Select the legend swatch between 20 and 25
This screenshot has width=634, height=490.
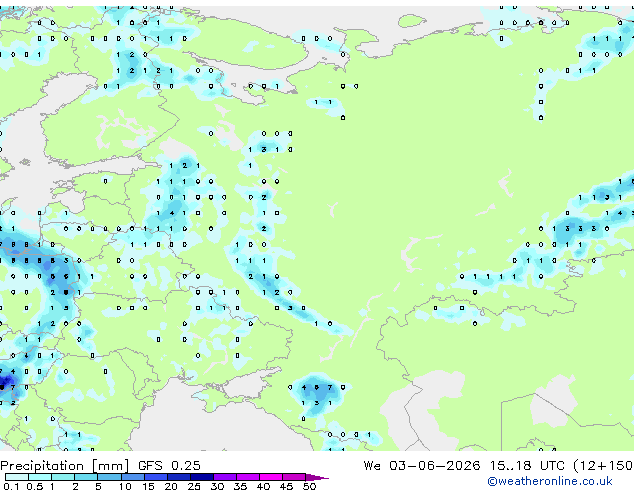coord(179,477)
